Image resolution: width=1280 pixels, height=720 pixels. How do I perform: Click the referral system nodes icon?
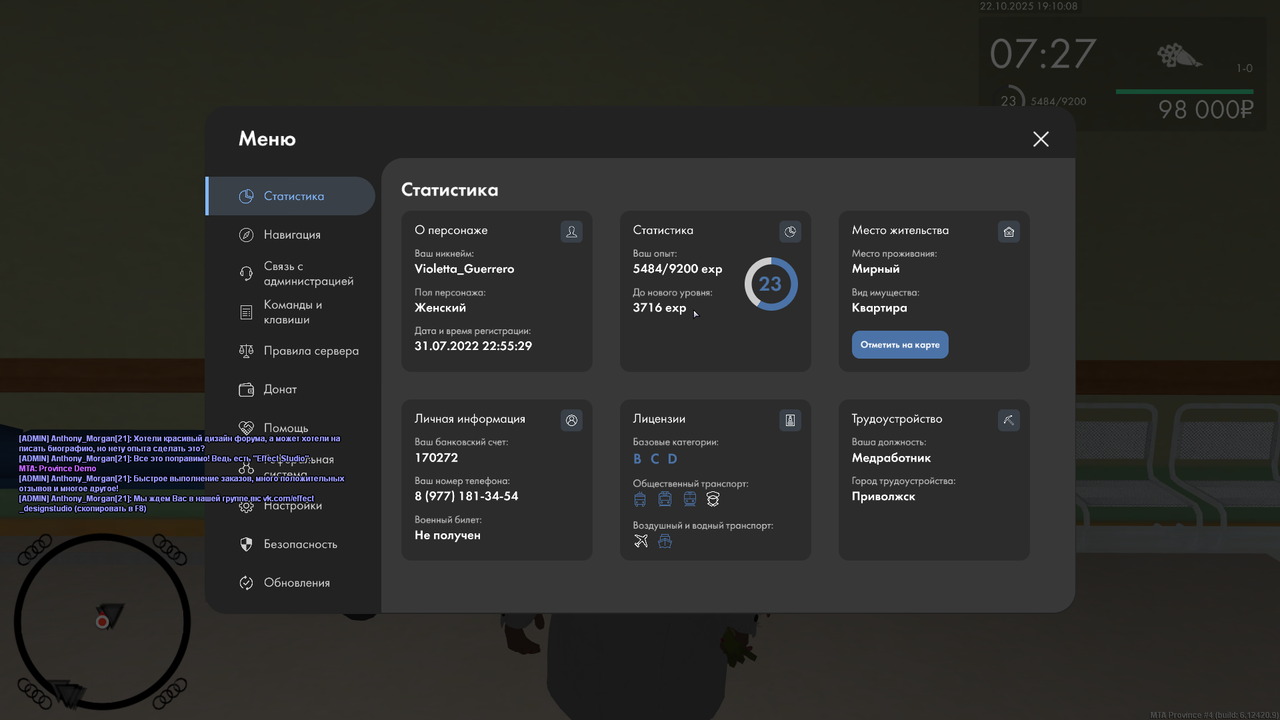pyautogui.click(x=246, y=468)
